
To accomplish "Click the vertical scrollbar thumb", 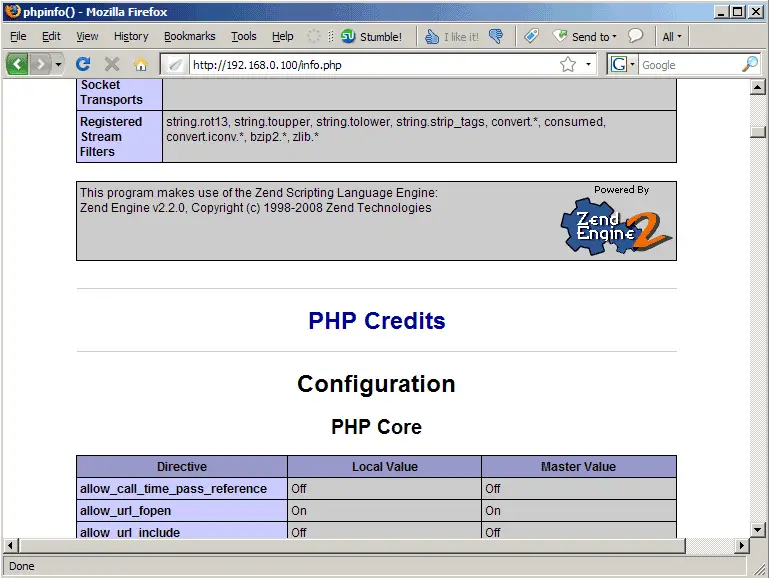I will coord(757,132).
